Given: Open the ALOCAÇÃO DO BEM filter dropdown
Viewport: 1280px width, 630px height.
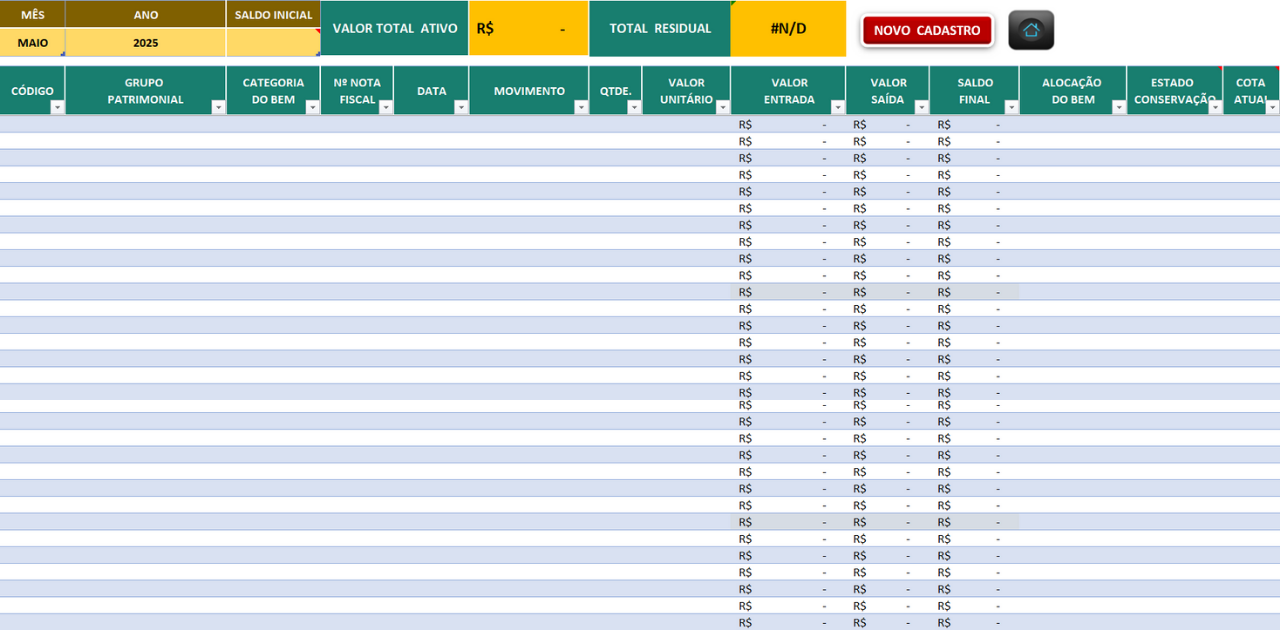Looking at the screenshot, I should [x=1118, y=107].
